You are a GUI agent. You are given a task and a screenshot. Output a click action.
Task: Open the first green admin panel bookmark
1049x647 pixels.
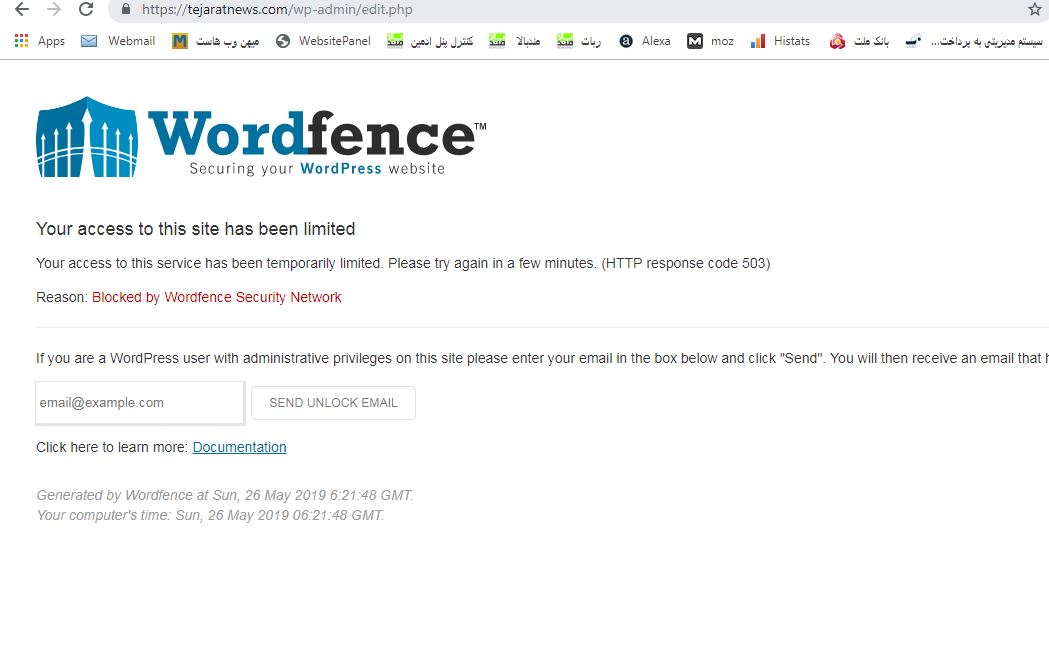point(430,41)
